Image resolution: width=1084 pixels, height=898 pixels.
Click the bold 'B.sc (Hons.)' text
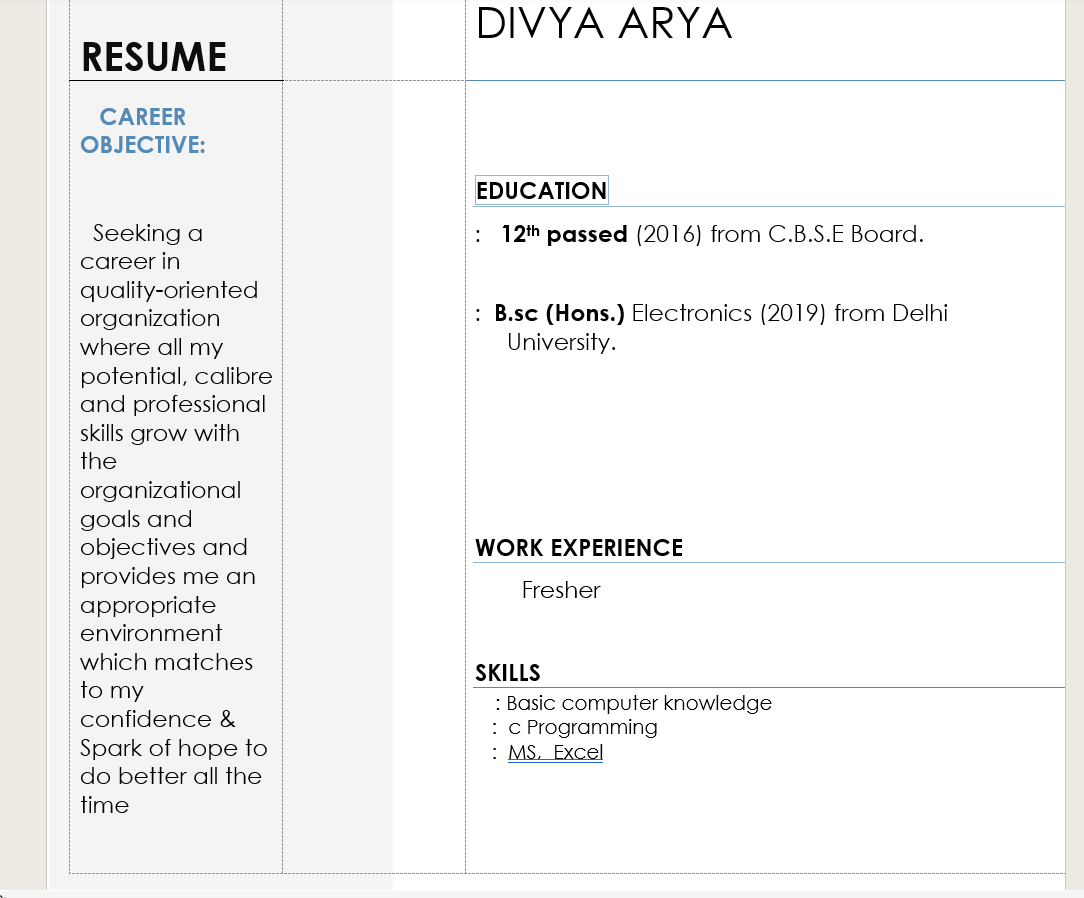point(559,314)
